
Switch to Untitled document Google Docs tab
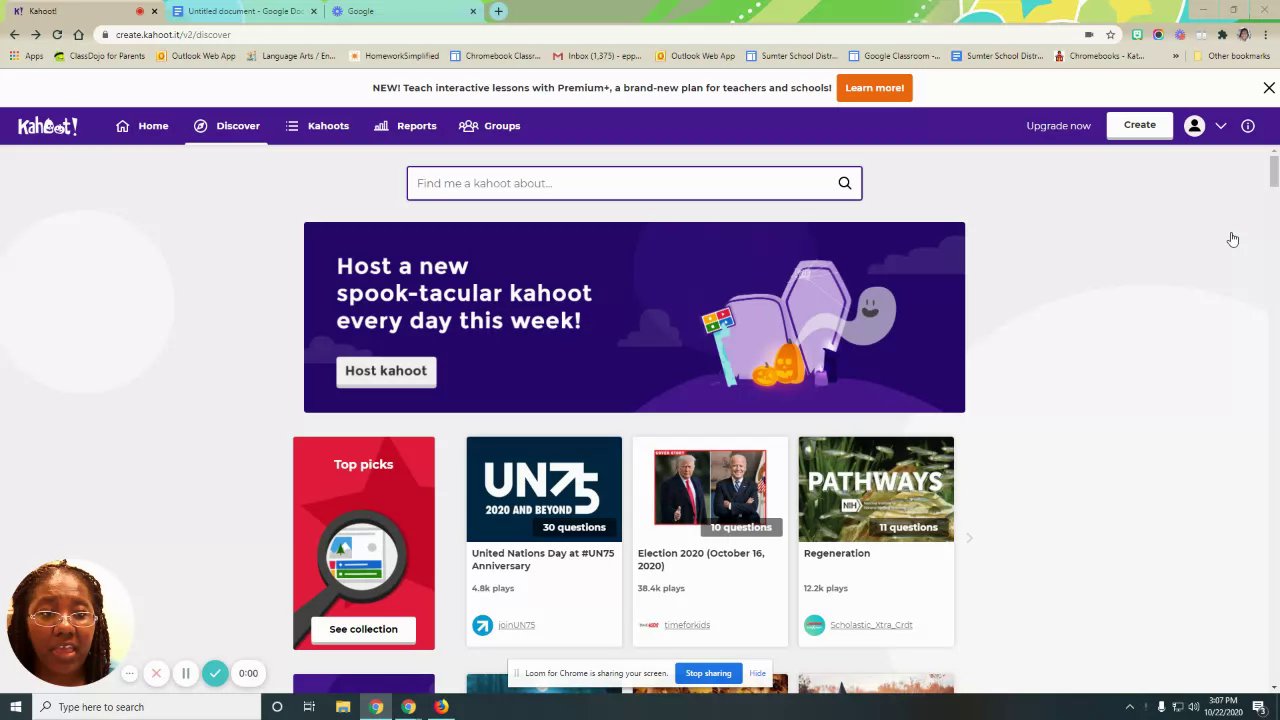coord(246,11)
